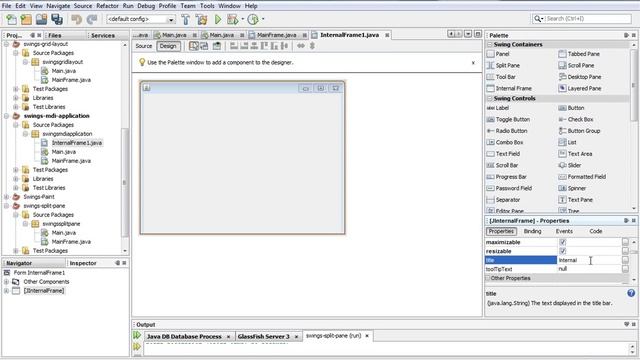Expand the Other Properties section
Screen dimensions: 640x360
(488, 278)
